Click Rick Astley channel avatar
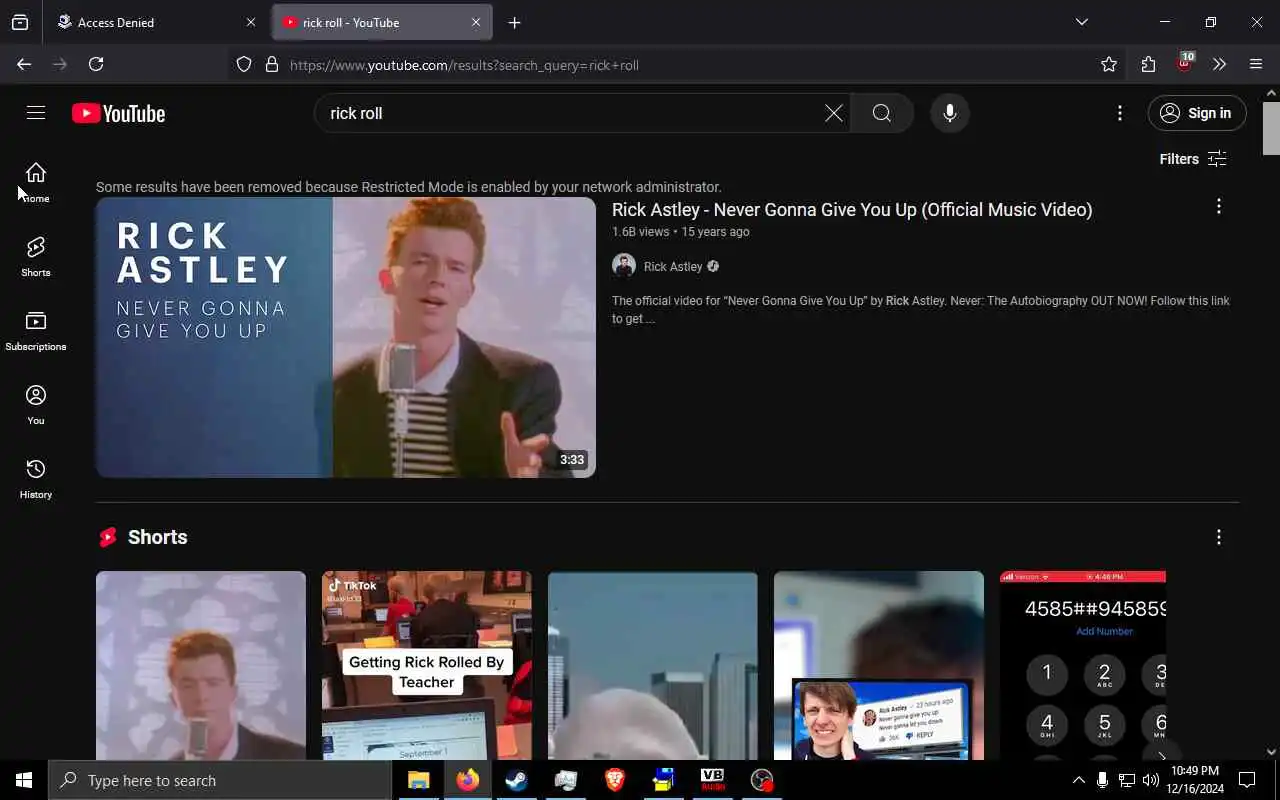The width and height of the screenshot is (1280, 800). pyautogui.click(x=624, y=266)
